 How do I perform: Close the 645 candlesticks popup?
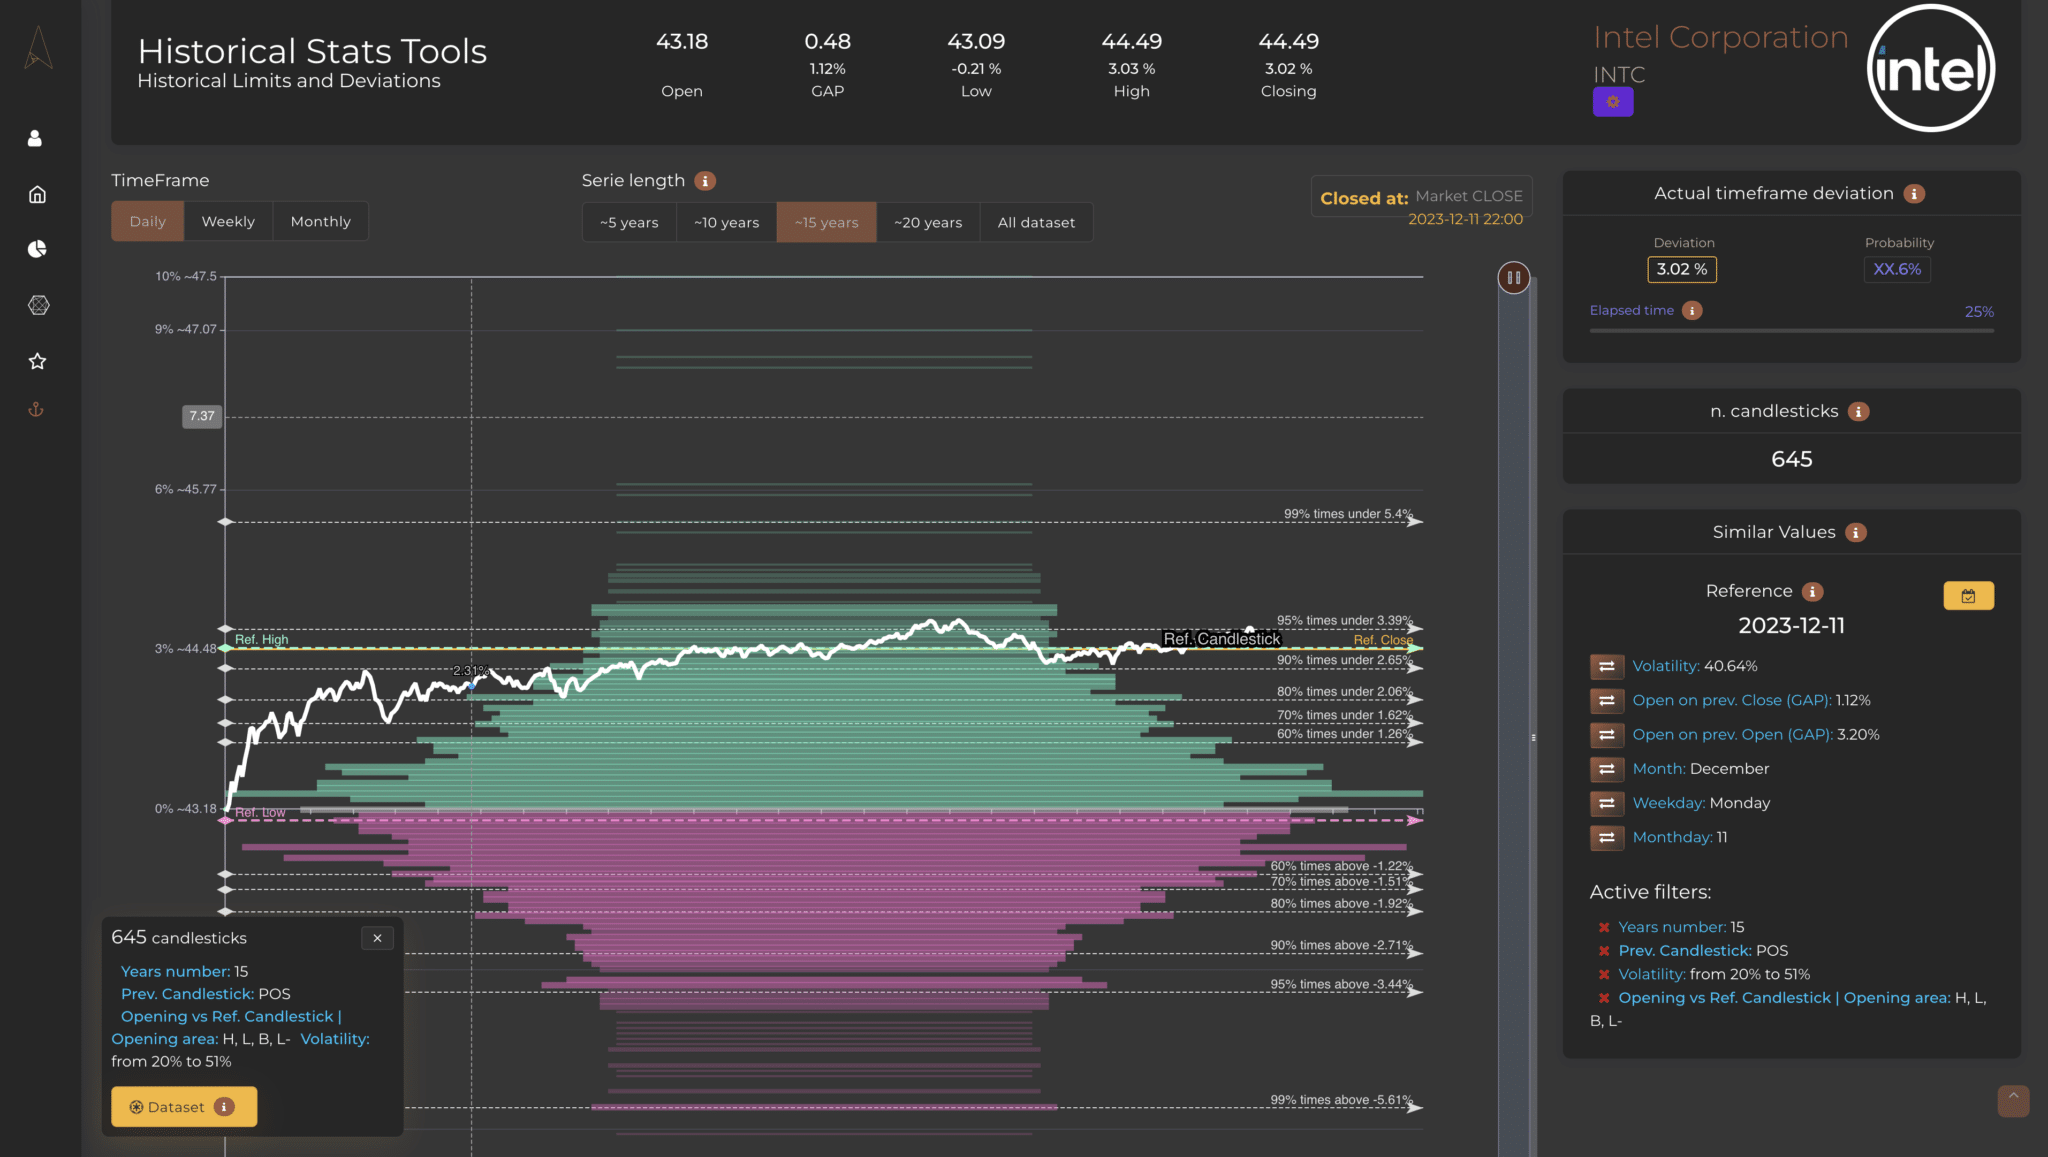point(377,938)
